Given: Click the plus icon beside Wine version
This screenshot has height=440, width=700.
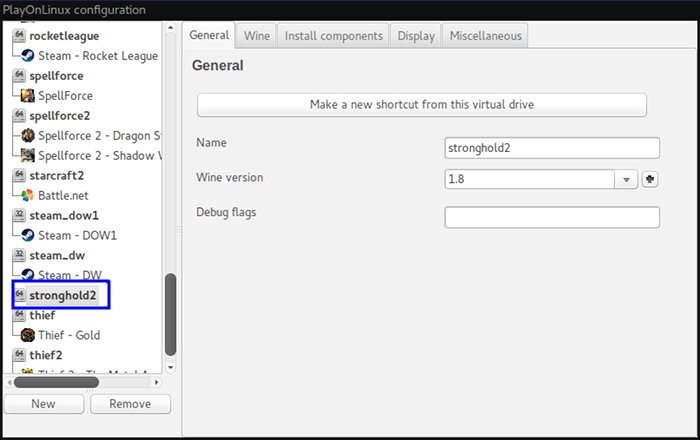Looking at the screenshot, I should click(x=650, y=179).
